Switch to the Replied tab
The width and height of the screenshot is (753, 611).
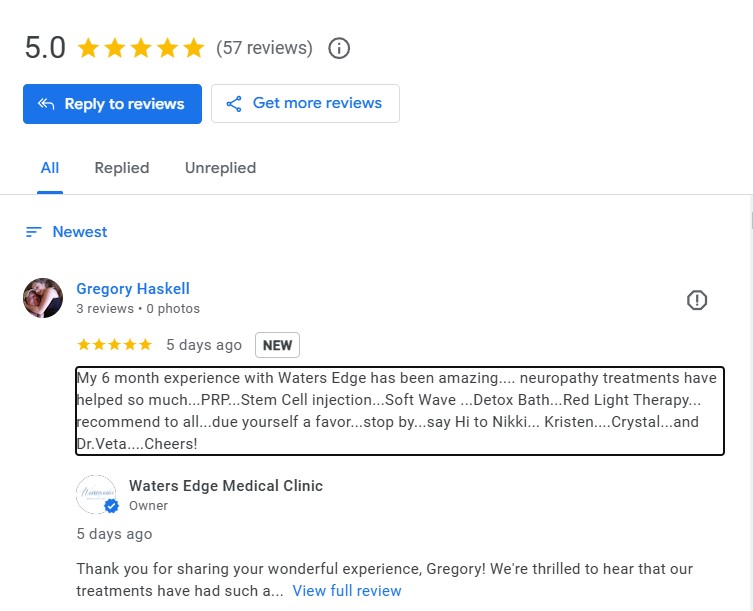pyautogui.click(x=122, y=168)
